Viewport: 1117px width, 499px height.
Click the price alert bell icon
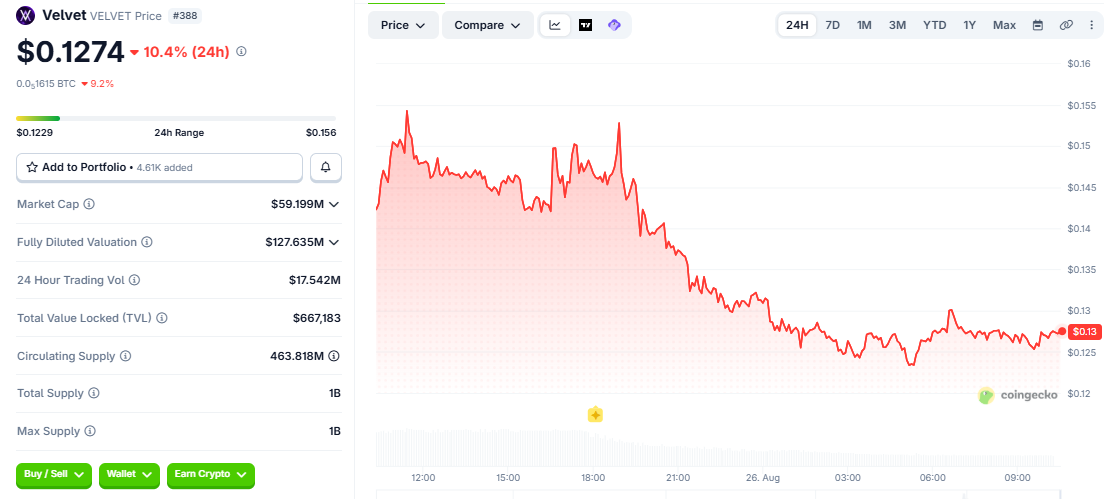[326, 168]
